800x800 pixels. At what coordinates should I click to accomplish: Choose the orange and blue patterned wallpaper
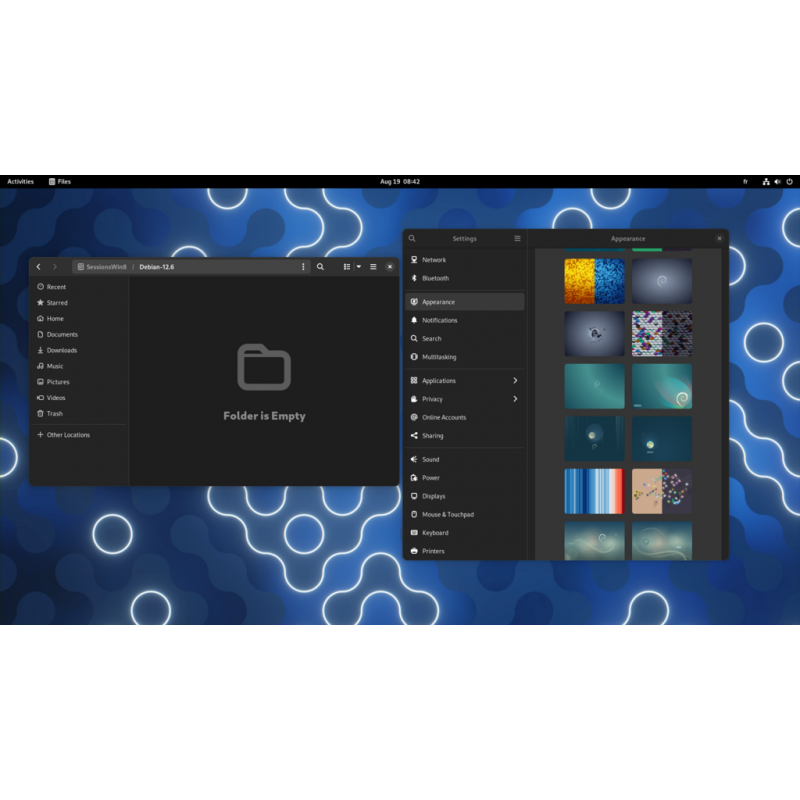tap(594, 281)
